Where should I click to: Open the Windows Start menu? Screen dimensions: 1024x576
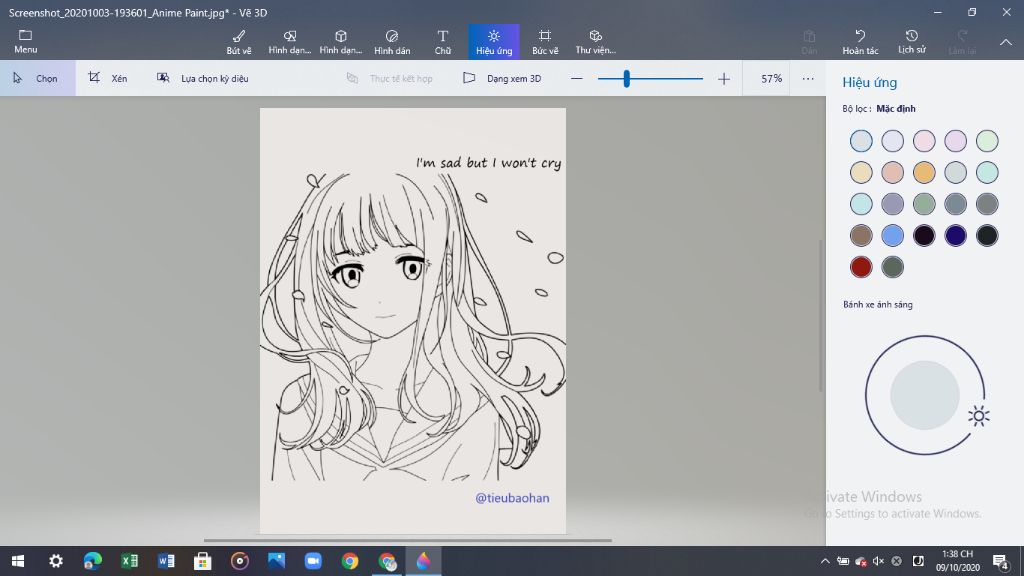click(x=18, y=561)
